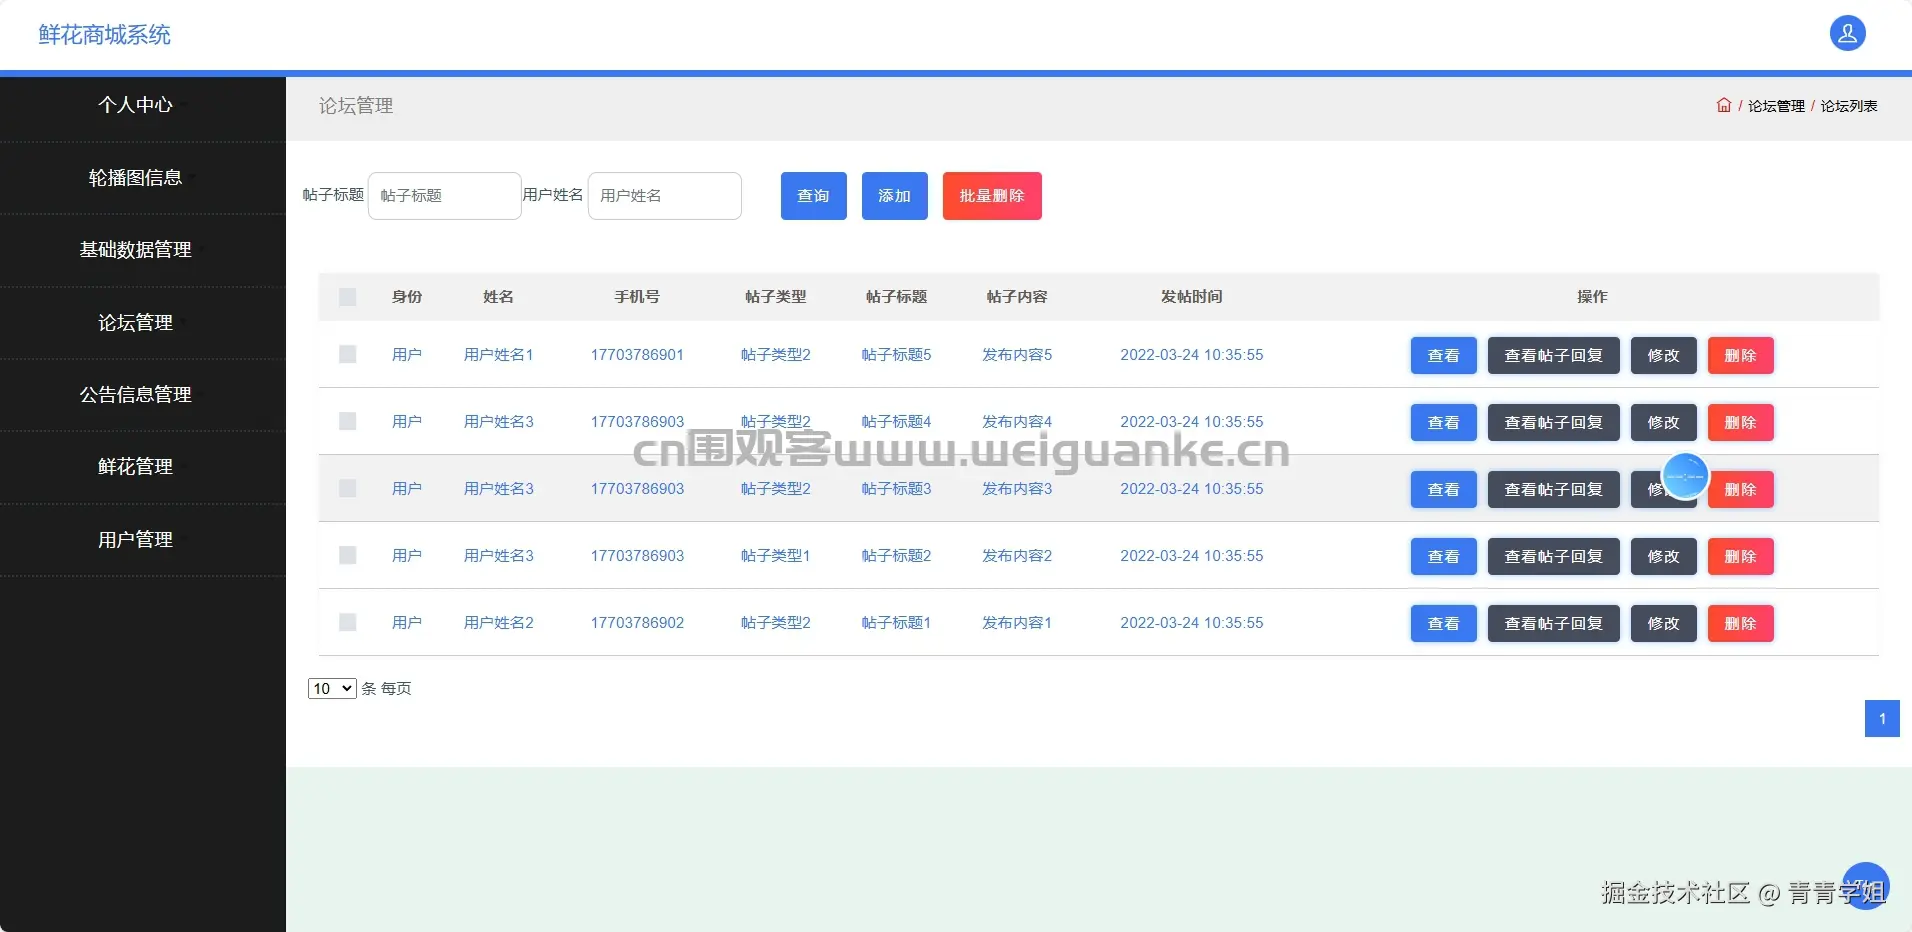Click 删除 on the 帖子标题3 row
This screenshot has width=1912, height=932.
click(x=1741, y=489)
